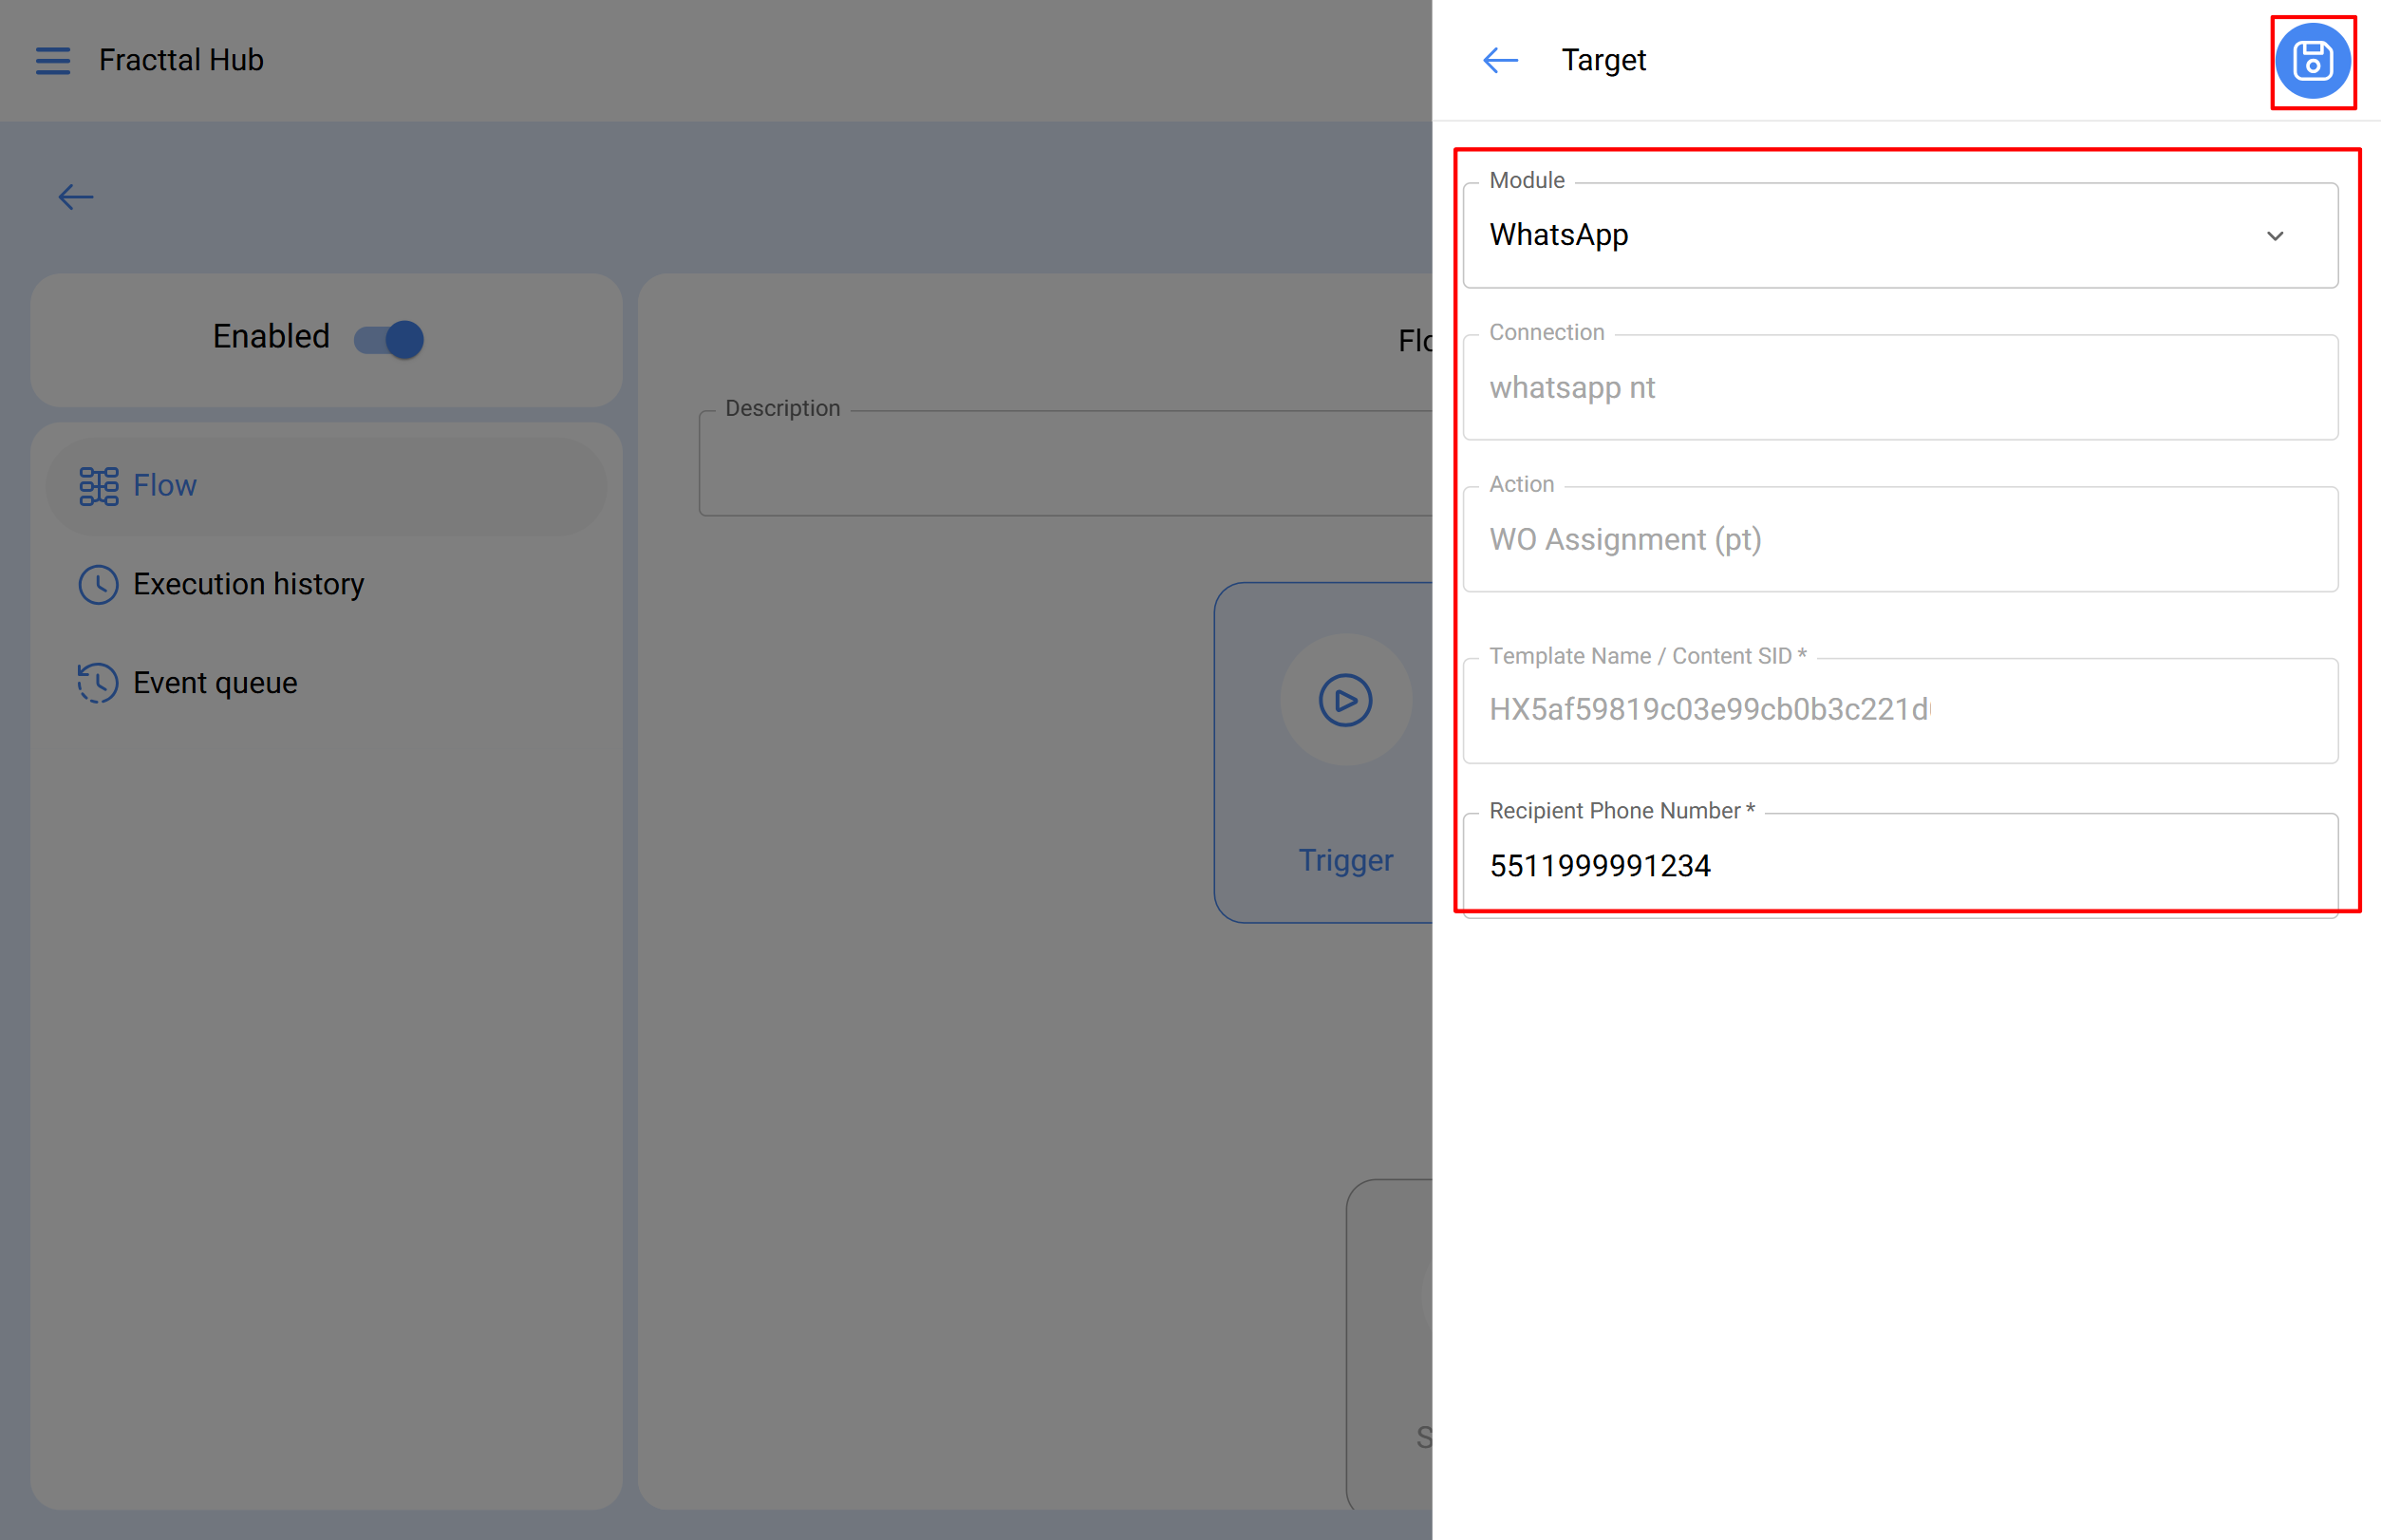
Task: Expand the Module dropdown chevron
Action: pos(2274,236)
